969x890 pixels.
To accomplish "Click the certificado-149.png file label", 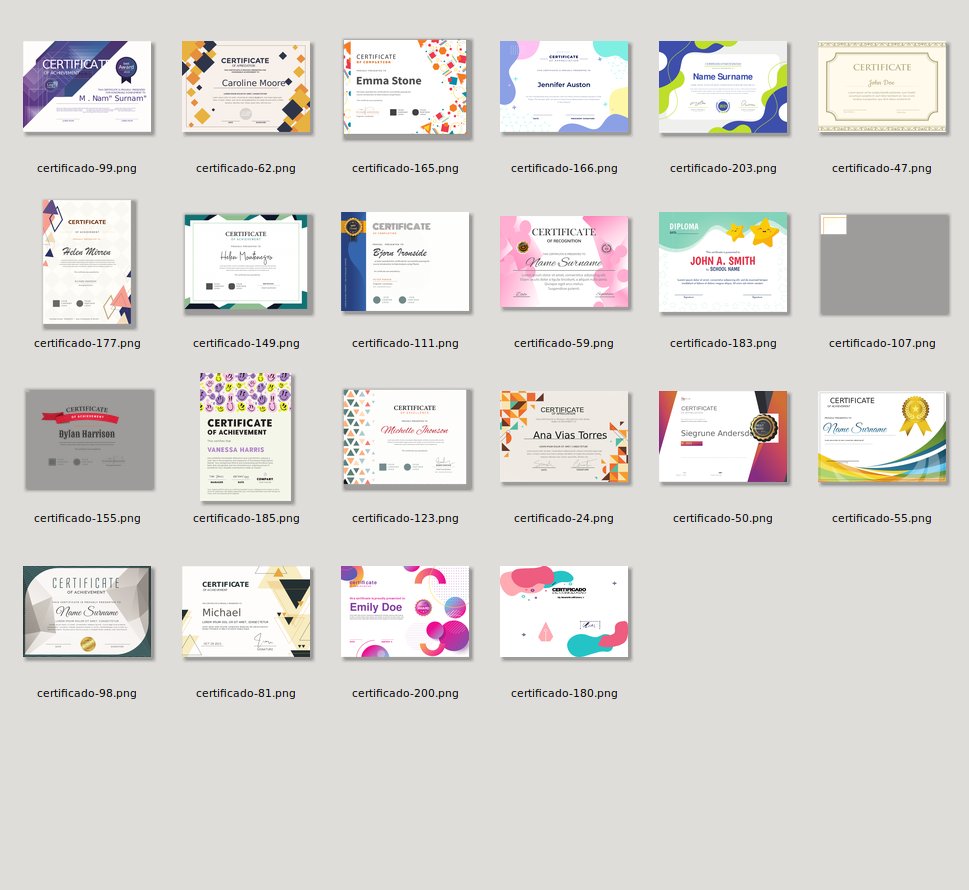I will click(x=246, y=343).
